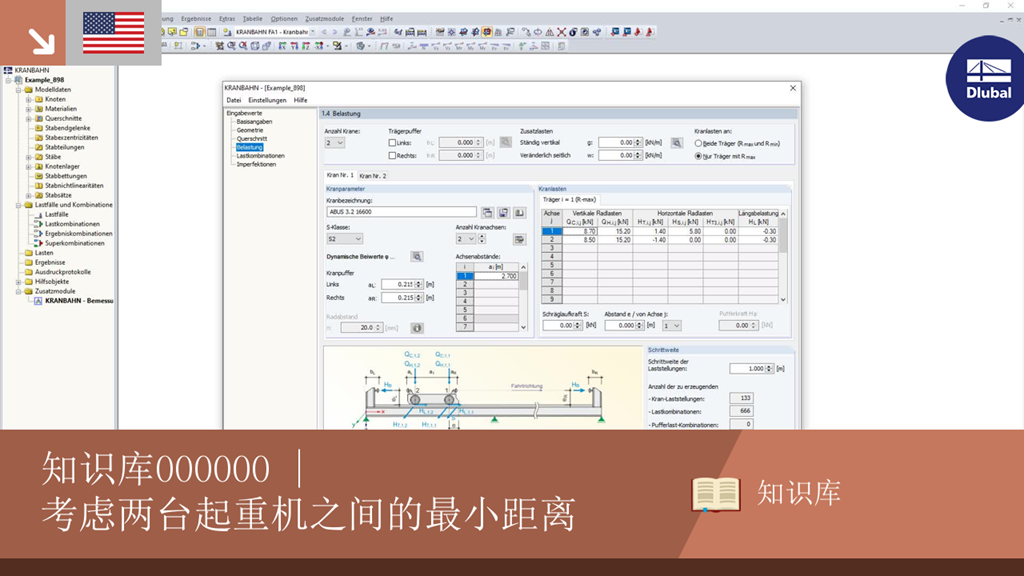Open crane library icon beside Kranbezeichnung field
This screenshot has width=1024, height=576.
point(487,213)
